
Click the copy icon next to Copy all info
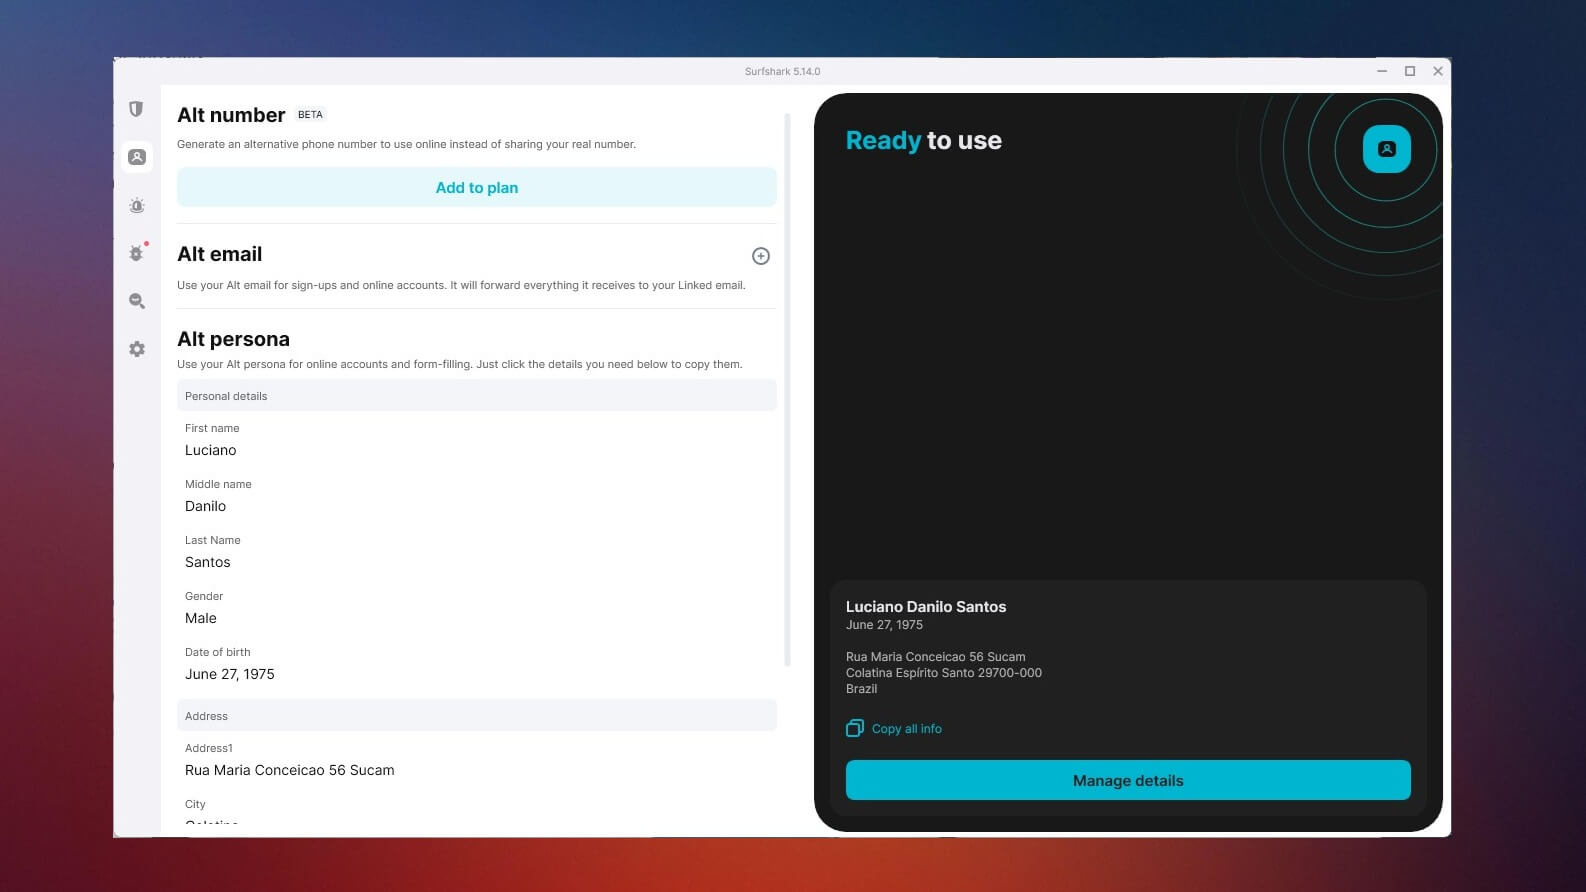click(855, 729)
